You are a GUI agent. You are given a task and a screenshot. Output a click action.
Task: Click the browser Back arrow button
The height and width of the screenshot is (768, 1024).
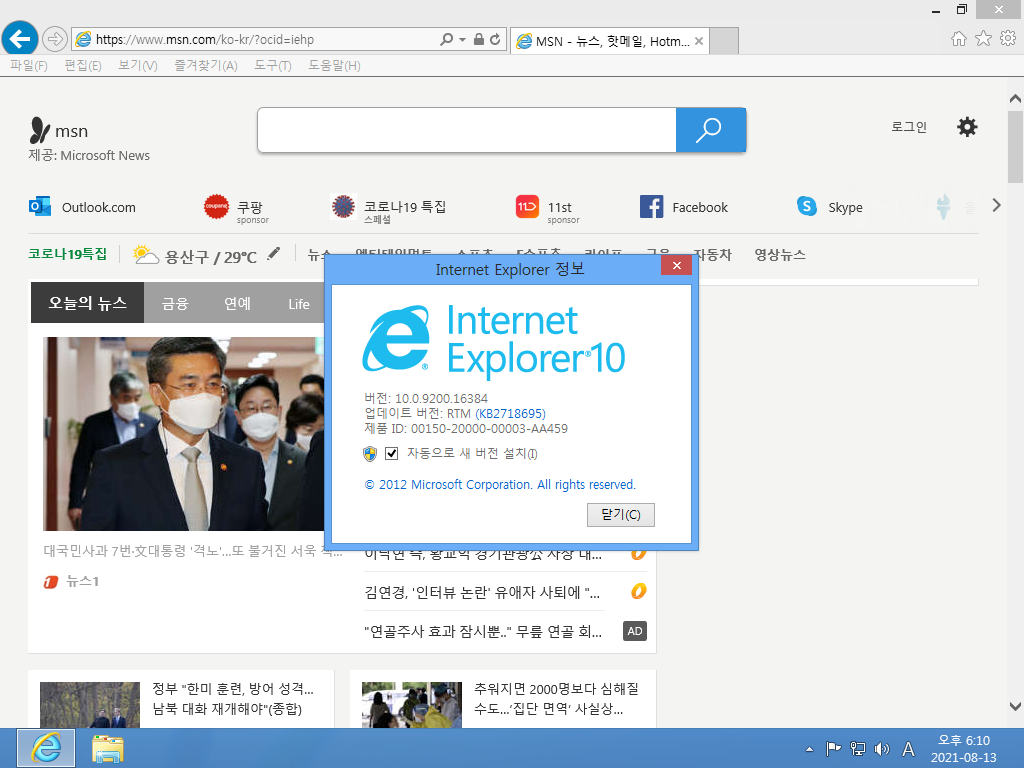[20, 39]
